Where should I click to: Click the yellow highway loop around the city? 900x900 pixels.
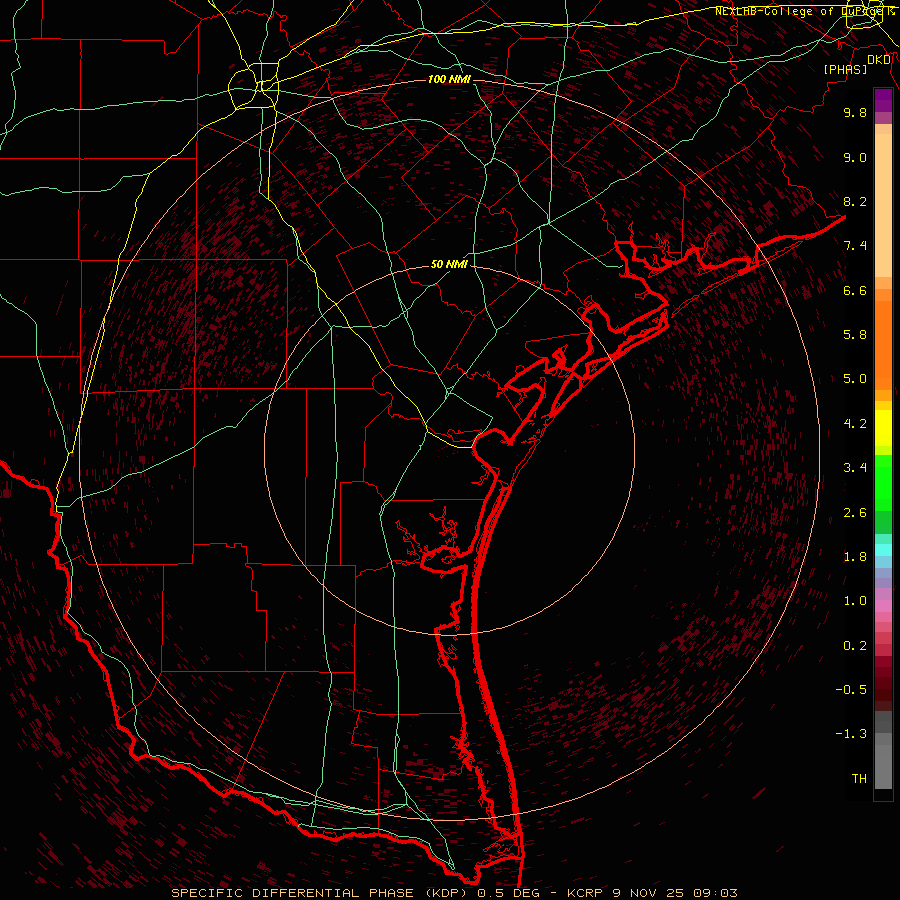click(x=254, y=88)
